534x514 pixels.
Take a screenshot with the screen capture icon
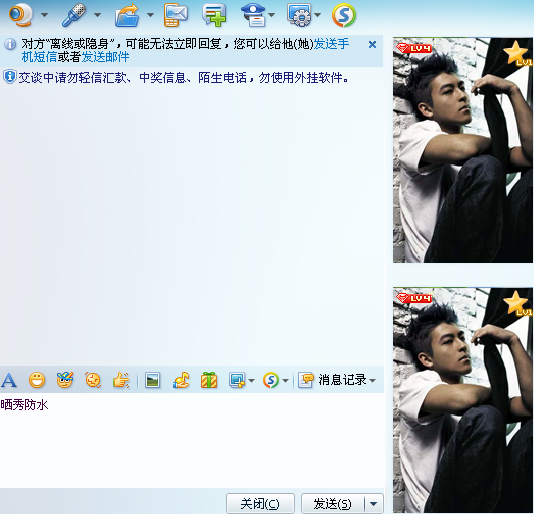(x=237, y=380)
